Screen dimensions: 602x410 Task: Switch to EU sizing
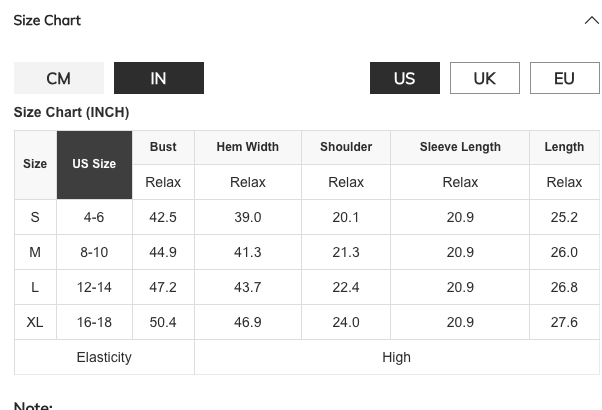coord(565,78)
